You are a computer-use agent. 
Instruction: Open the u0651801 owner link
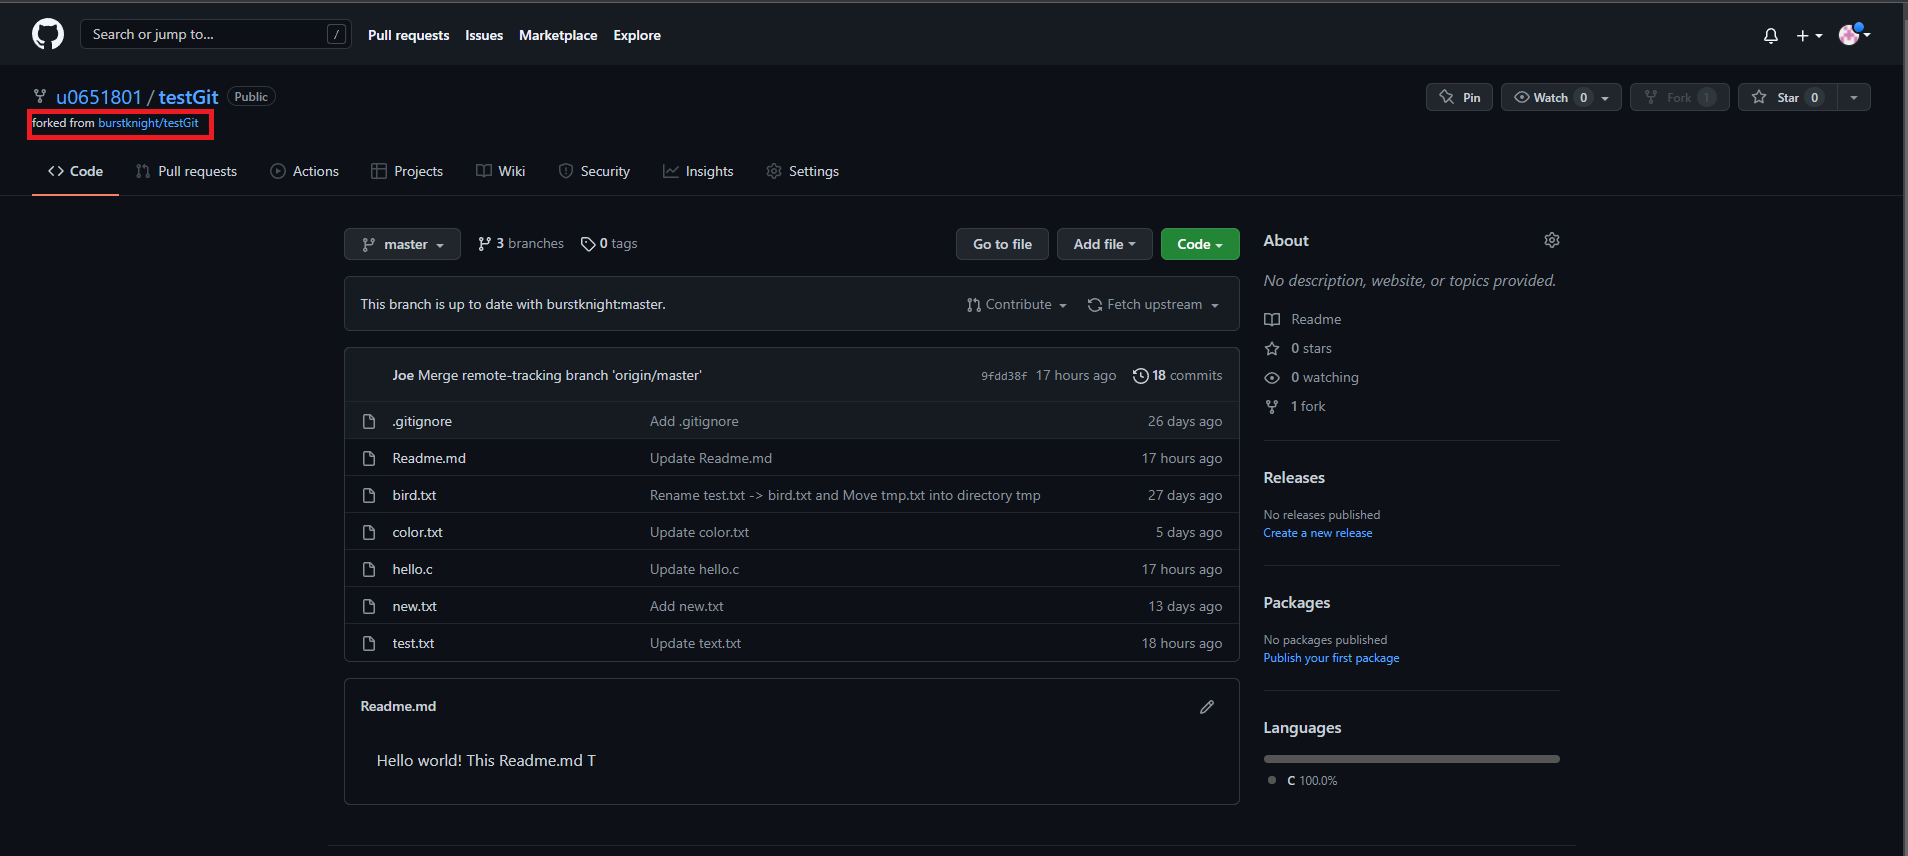(x=99, y=97)
